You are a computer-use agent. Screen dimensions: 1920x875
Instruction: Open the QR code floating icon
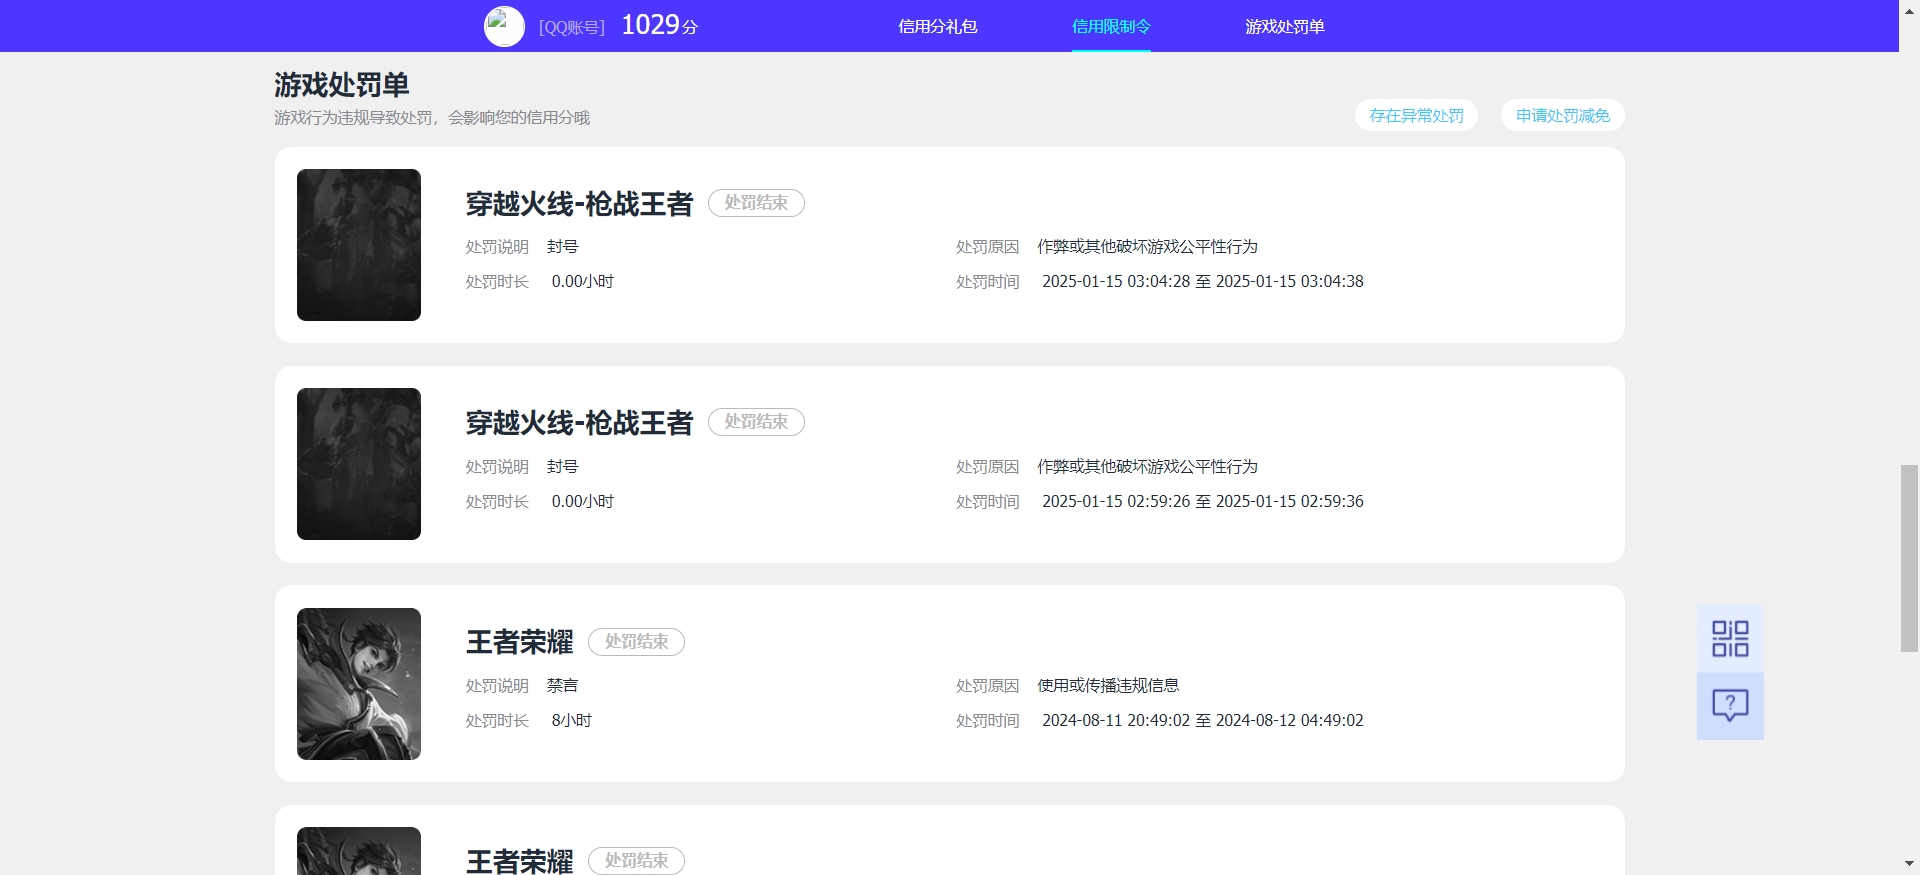[x=1730, y=639]
